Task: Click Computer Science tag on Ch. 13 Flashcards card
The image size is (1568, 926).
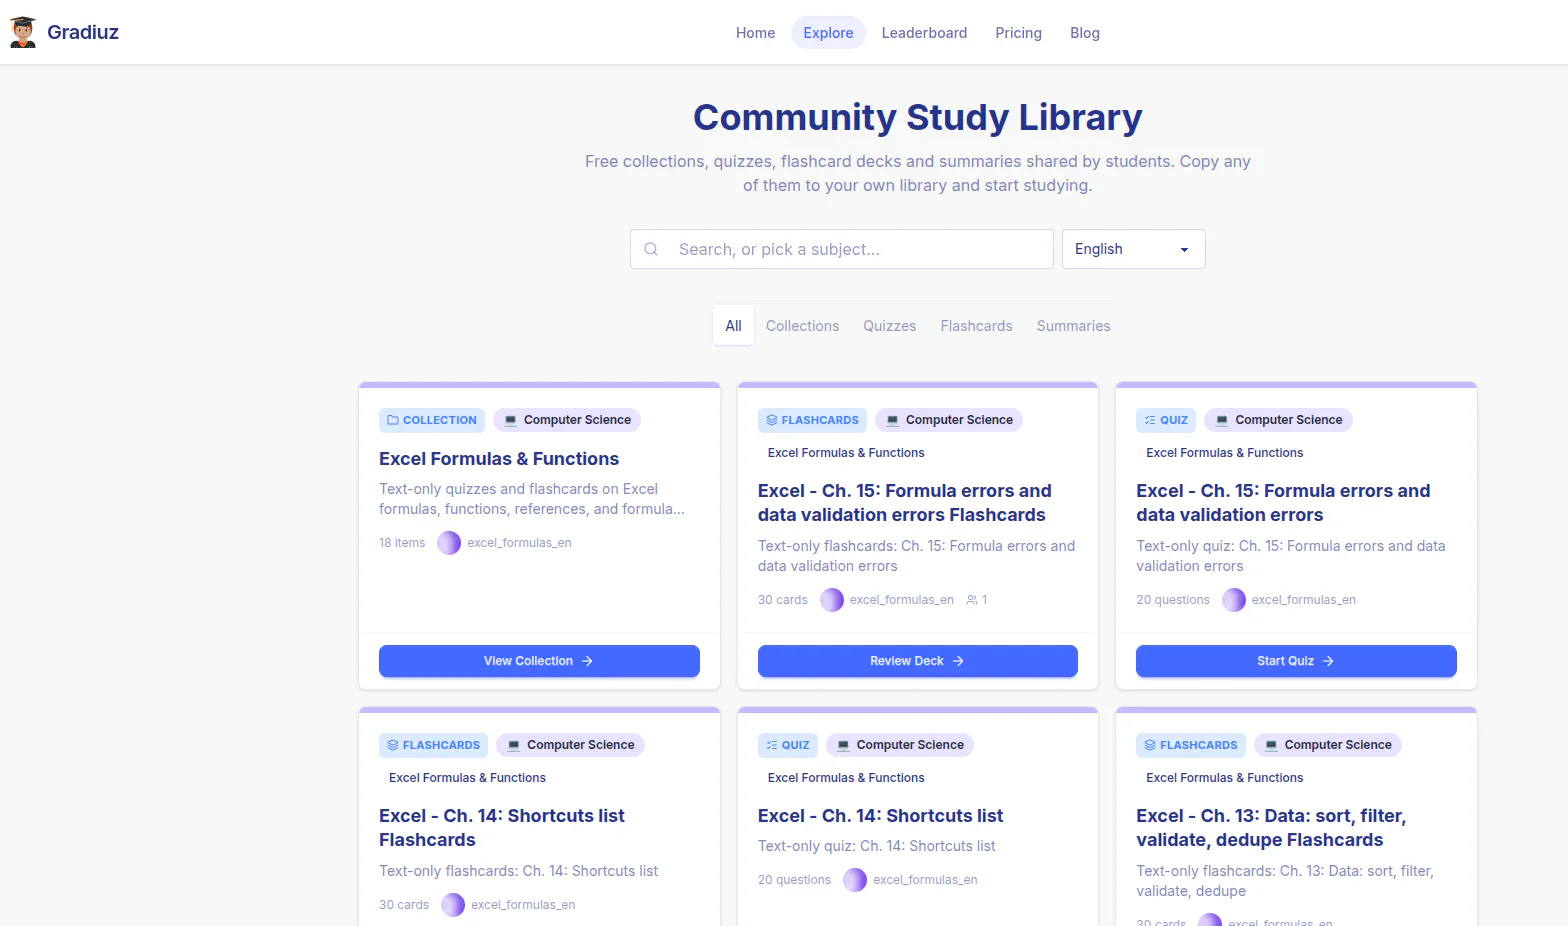Action: tap(1328, 745)
